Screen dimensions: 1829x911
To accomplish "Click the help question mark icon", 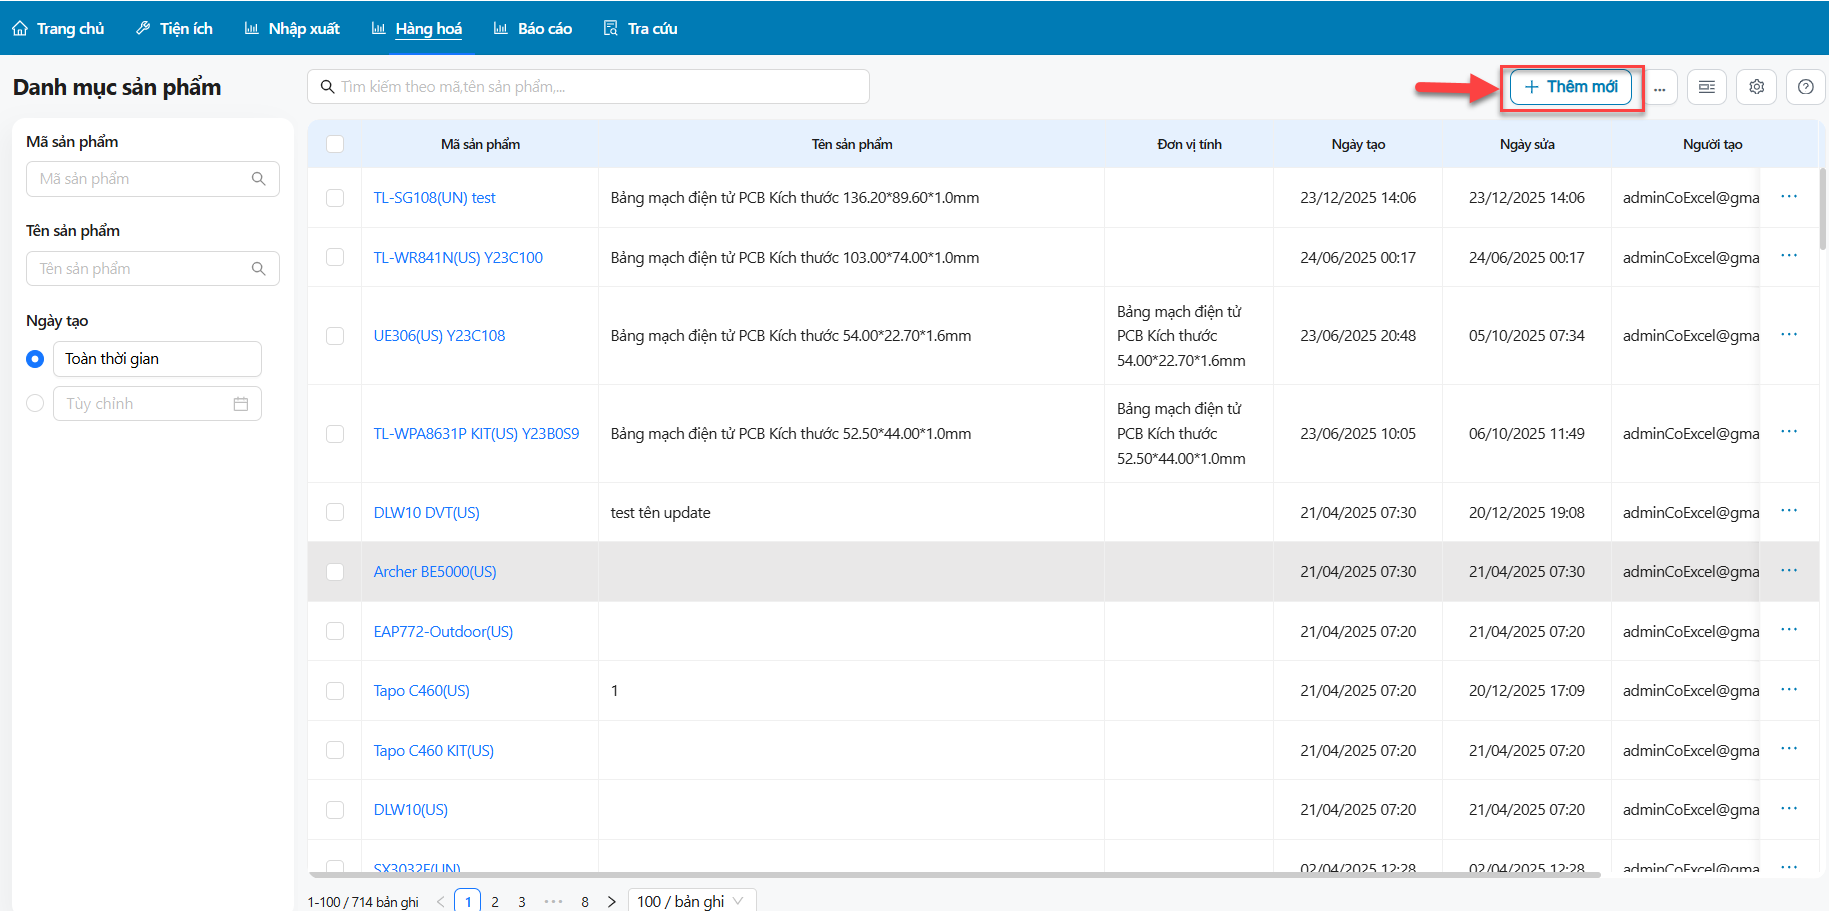I will [1805, 87].
